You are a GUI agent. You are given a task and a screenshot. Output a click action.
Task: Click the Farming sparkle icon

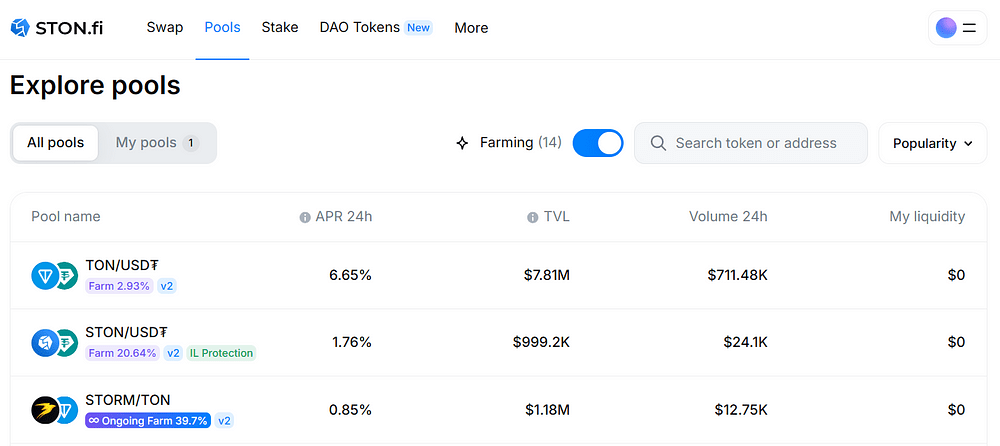(462, 143)
